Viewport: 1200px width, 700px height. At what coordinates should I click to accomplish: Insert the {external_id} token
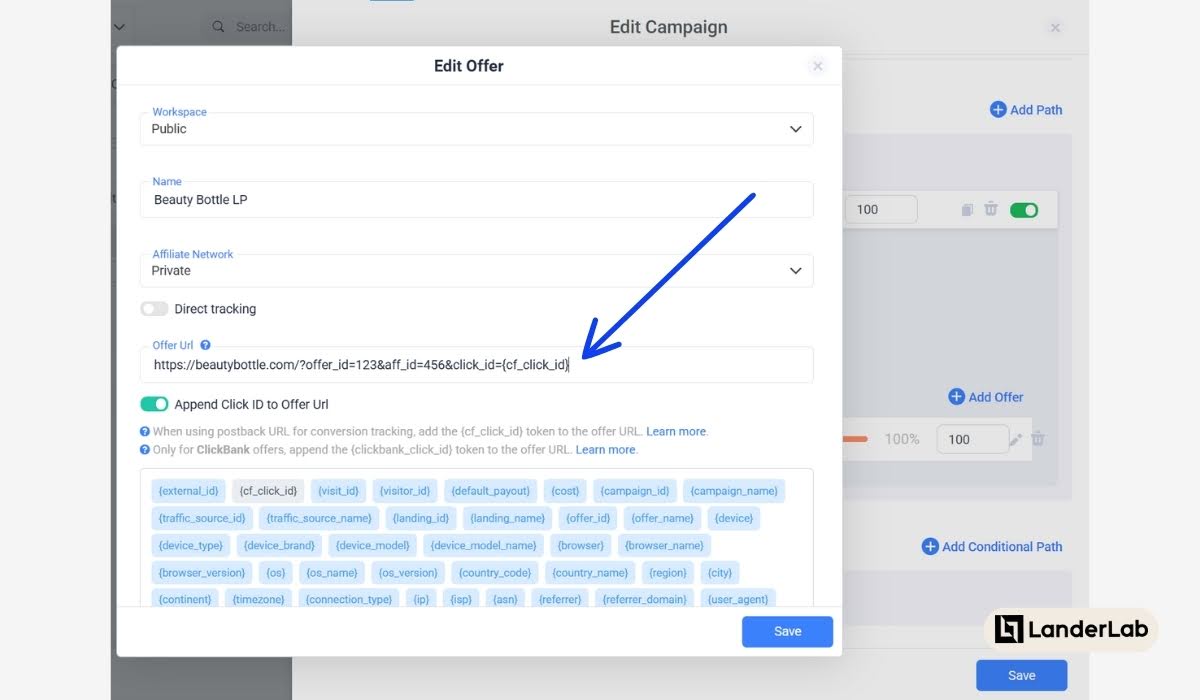click(x=188, y=491)
